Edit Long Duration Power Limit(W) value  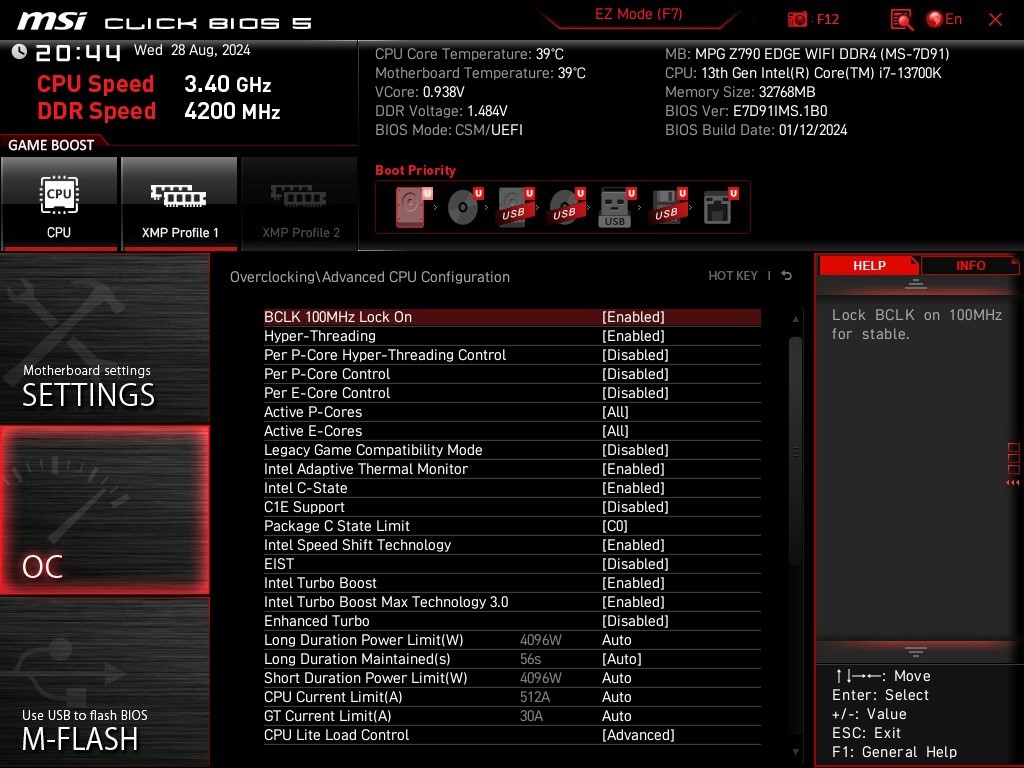click(616, 640)
